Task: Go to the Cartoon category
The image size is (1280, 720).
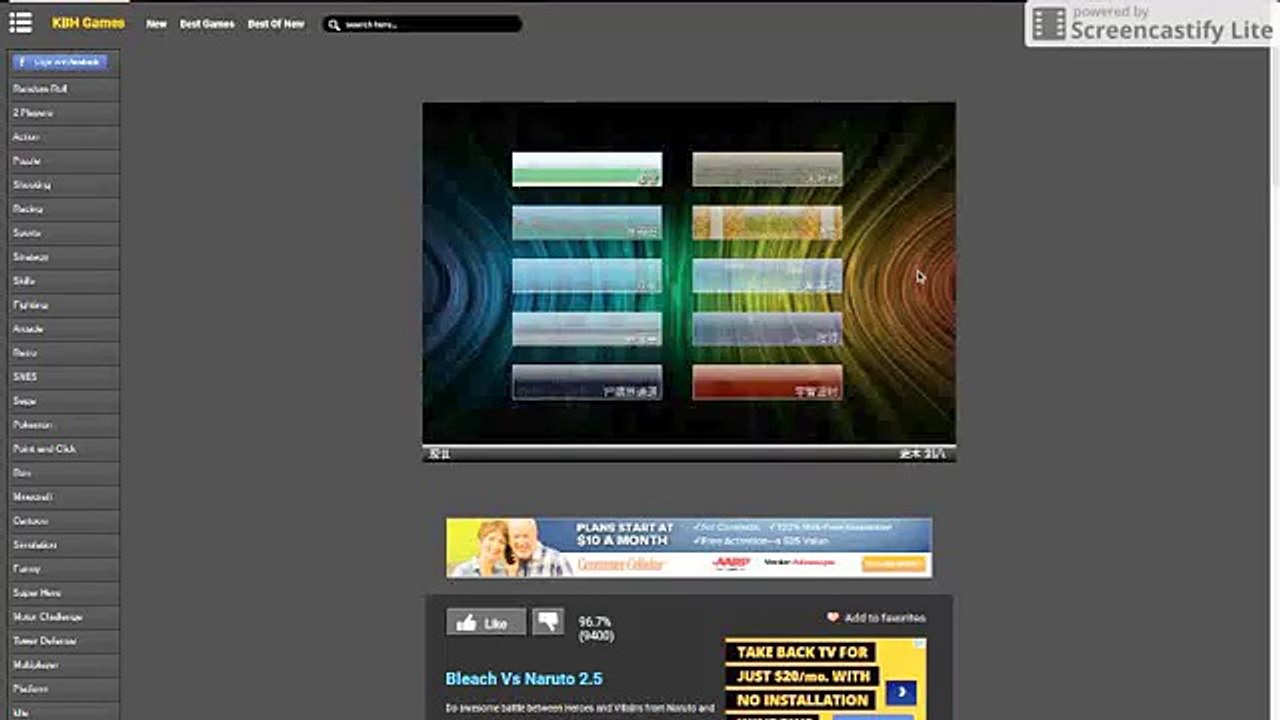Action: [x=63, y=521]
